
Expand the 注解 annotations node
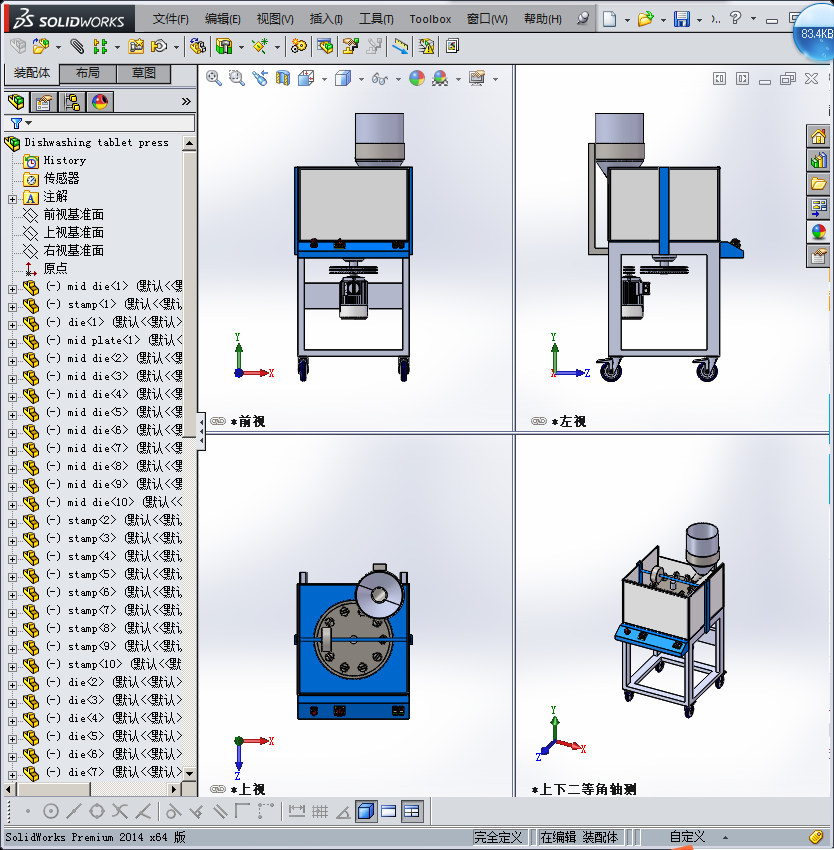(x=12, y=199)
